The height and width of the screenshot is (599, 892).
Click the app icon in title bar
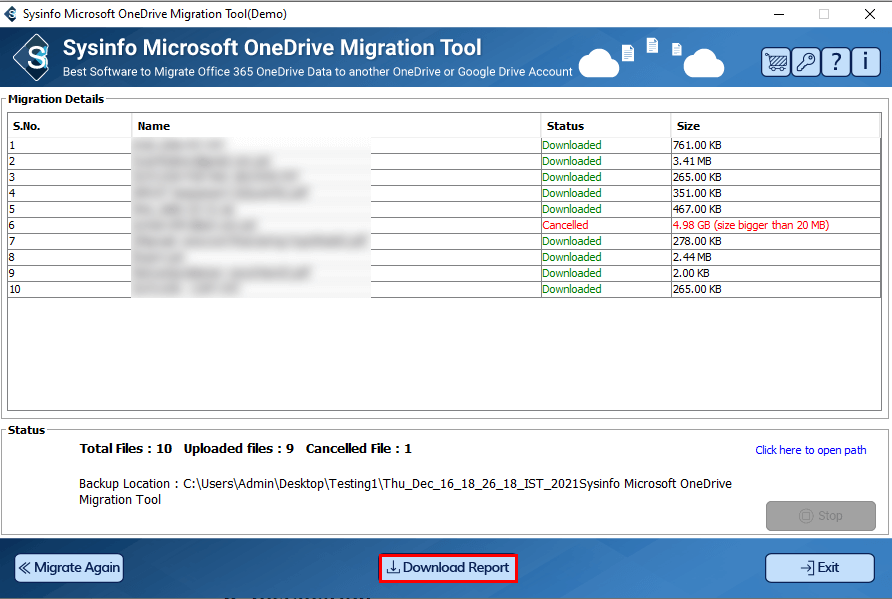[12, 14]
